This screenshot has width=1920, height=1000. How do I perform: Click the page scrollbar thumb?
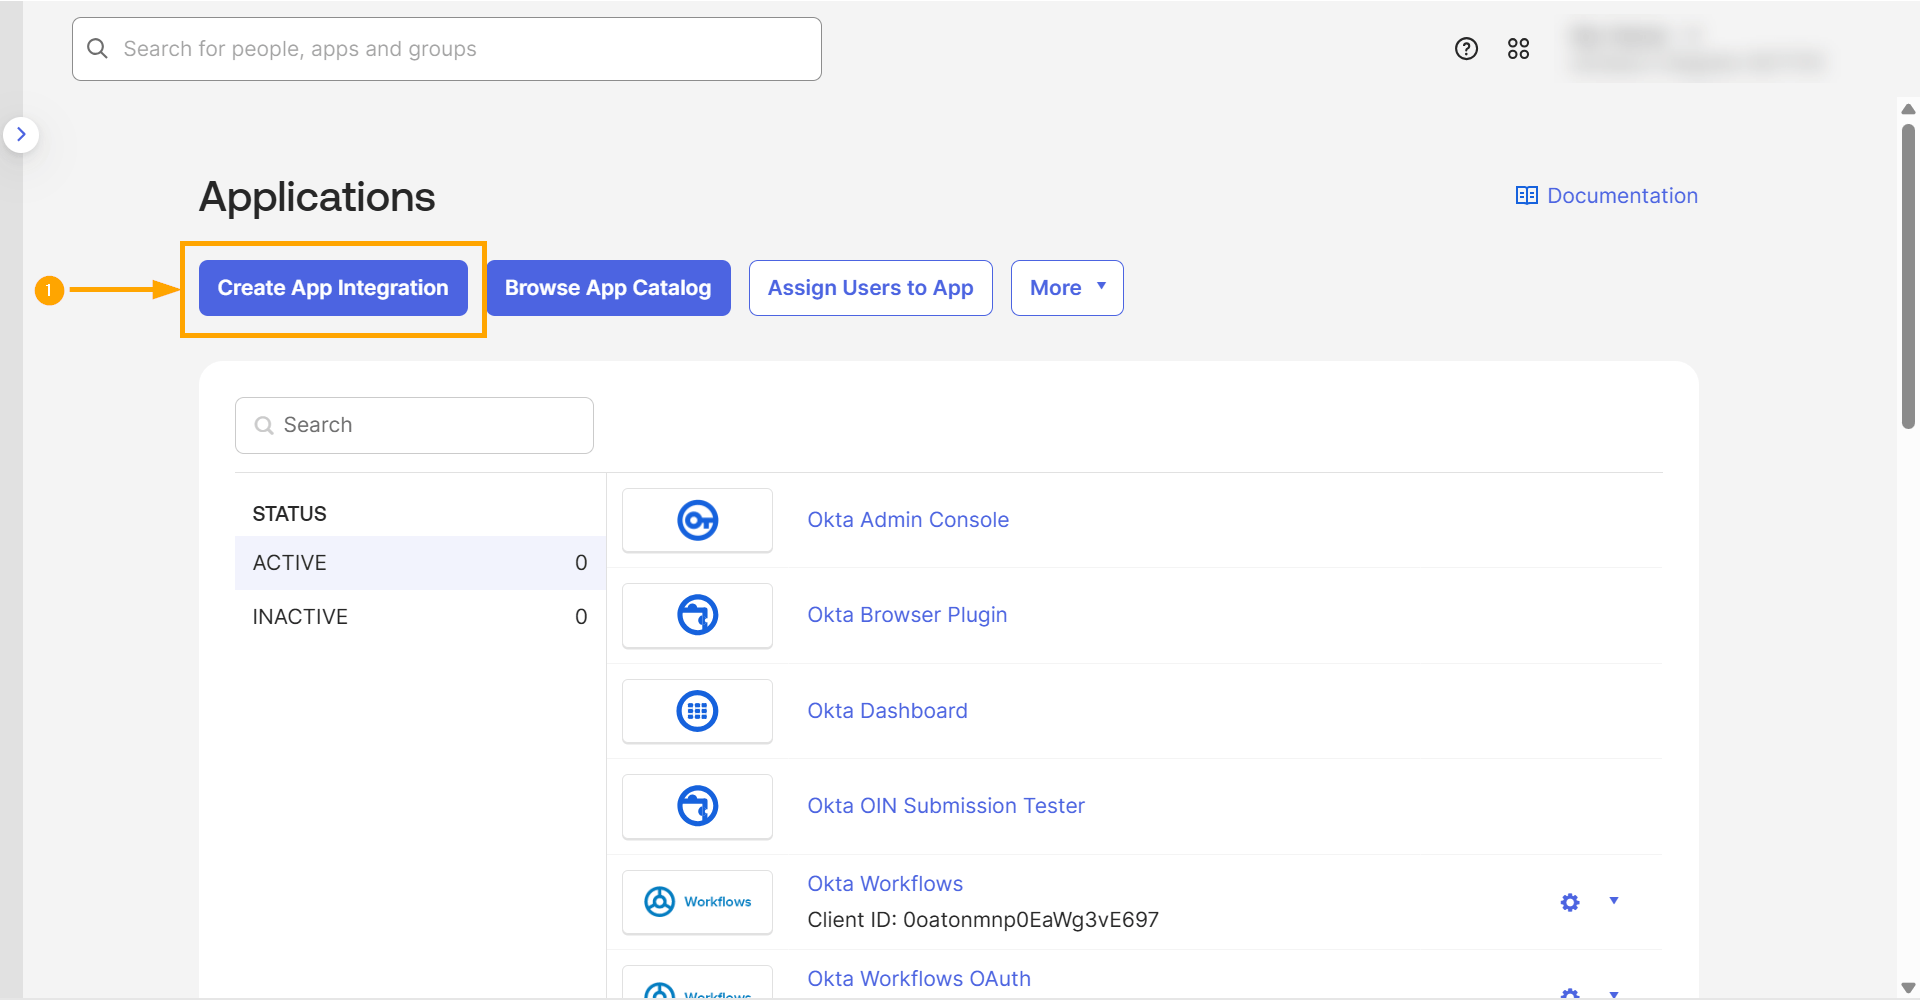(1908, 276)
